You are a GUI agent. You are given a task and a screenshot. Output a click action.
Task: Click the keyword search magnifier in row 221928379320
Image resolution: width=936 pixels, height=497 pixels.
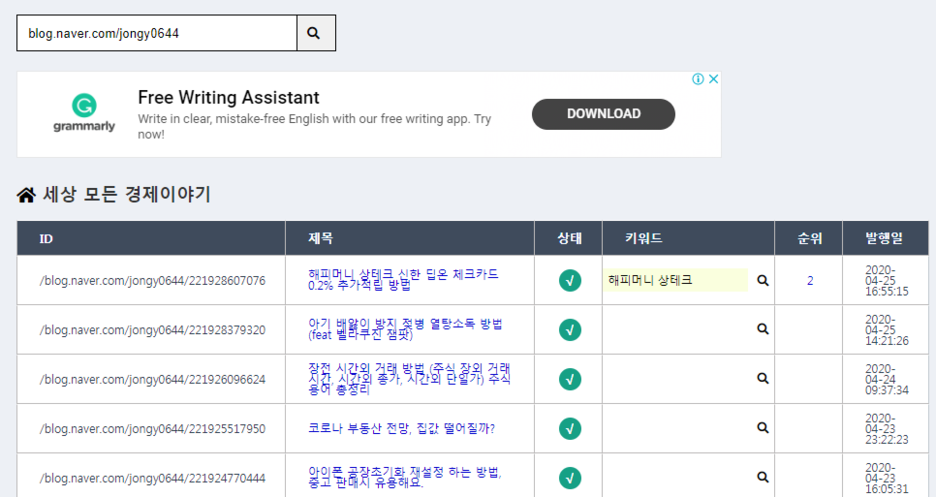[x=763, y=329]
